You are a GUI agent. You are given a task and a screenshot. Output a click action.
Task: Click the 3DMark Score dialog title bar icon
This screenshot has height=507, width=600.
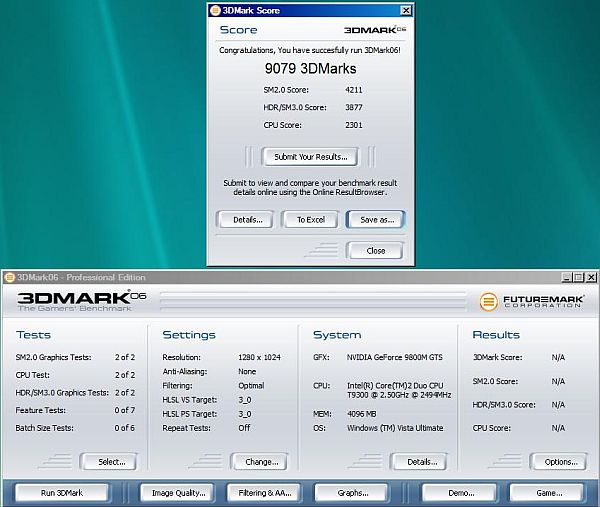(x=215, y=10)
